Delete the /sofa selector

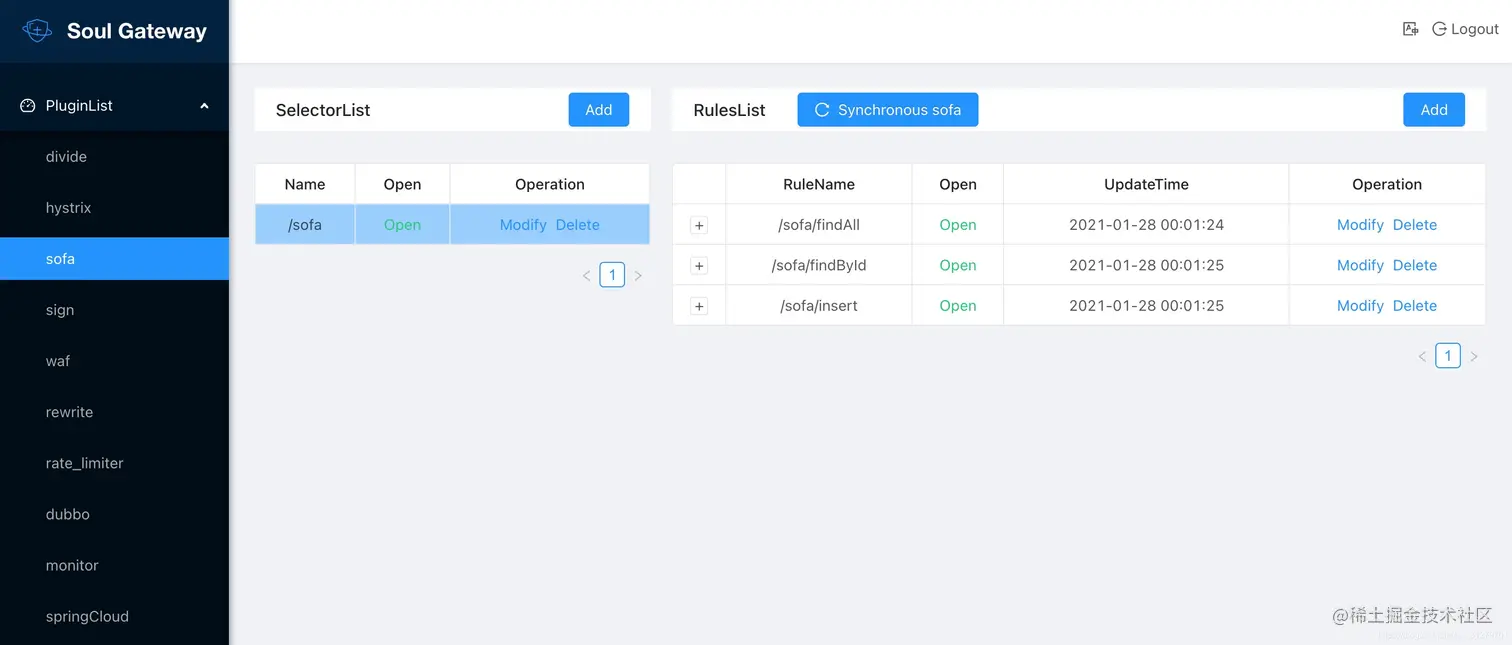point(578,225)
